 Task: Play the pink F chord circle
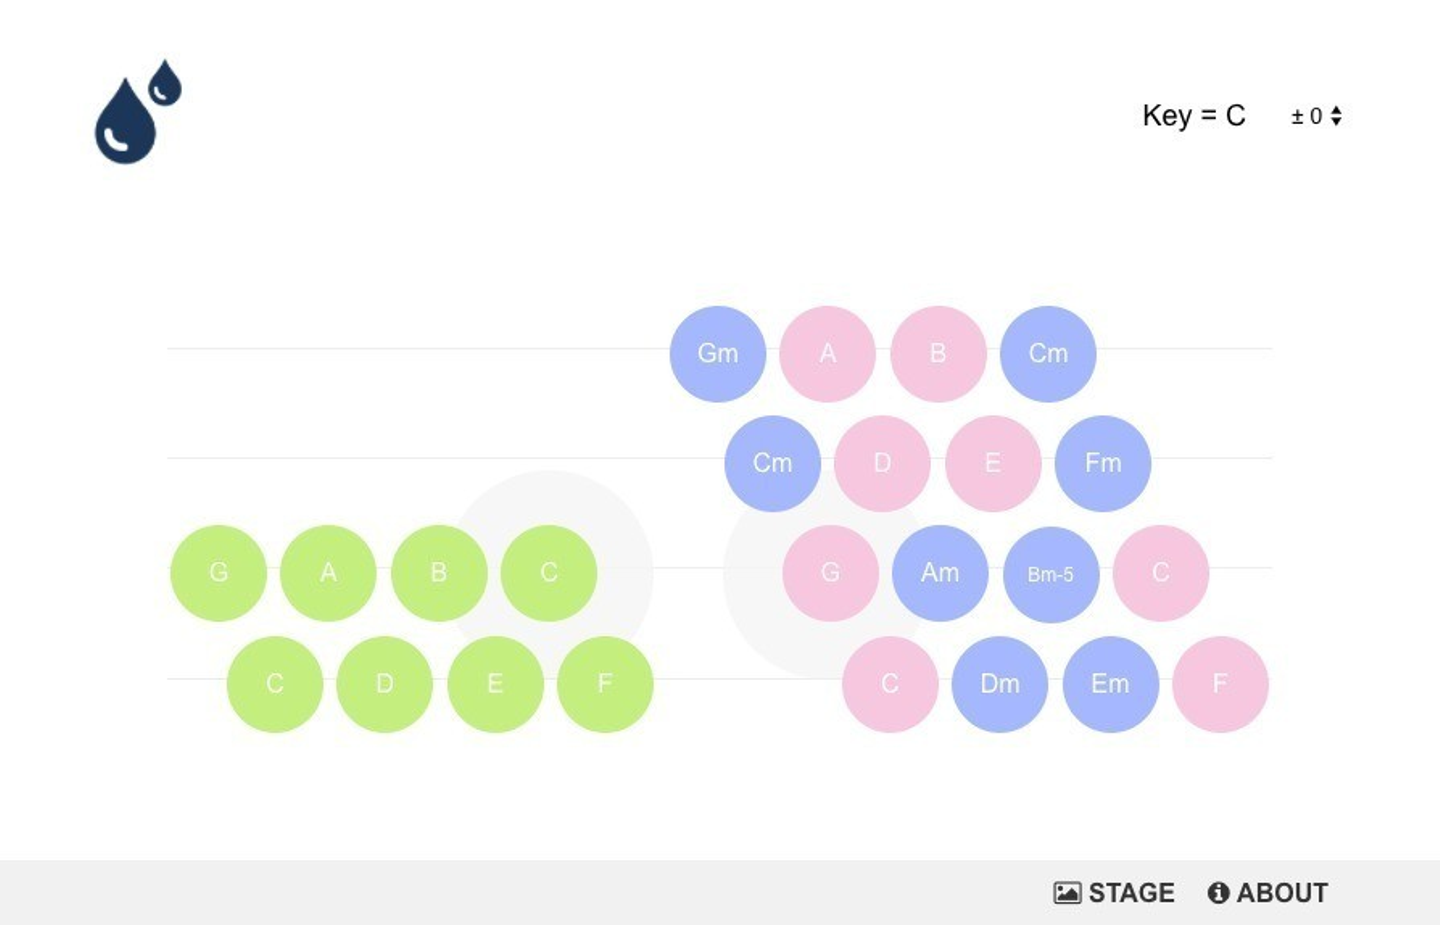1220,684
